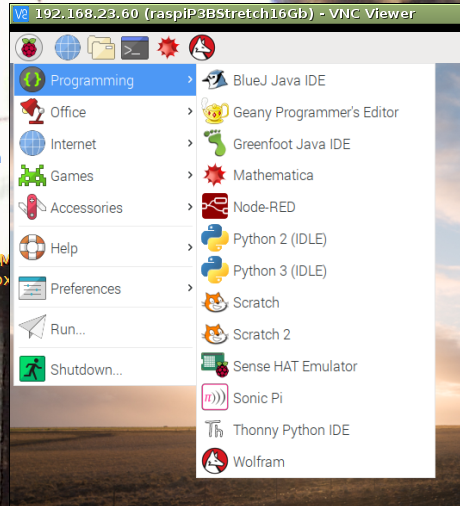Expand the Preferences submenu arrow
This screenshot has width=460, height=506.
[190, 288]
